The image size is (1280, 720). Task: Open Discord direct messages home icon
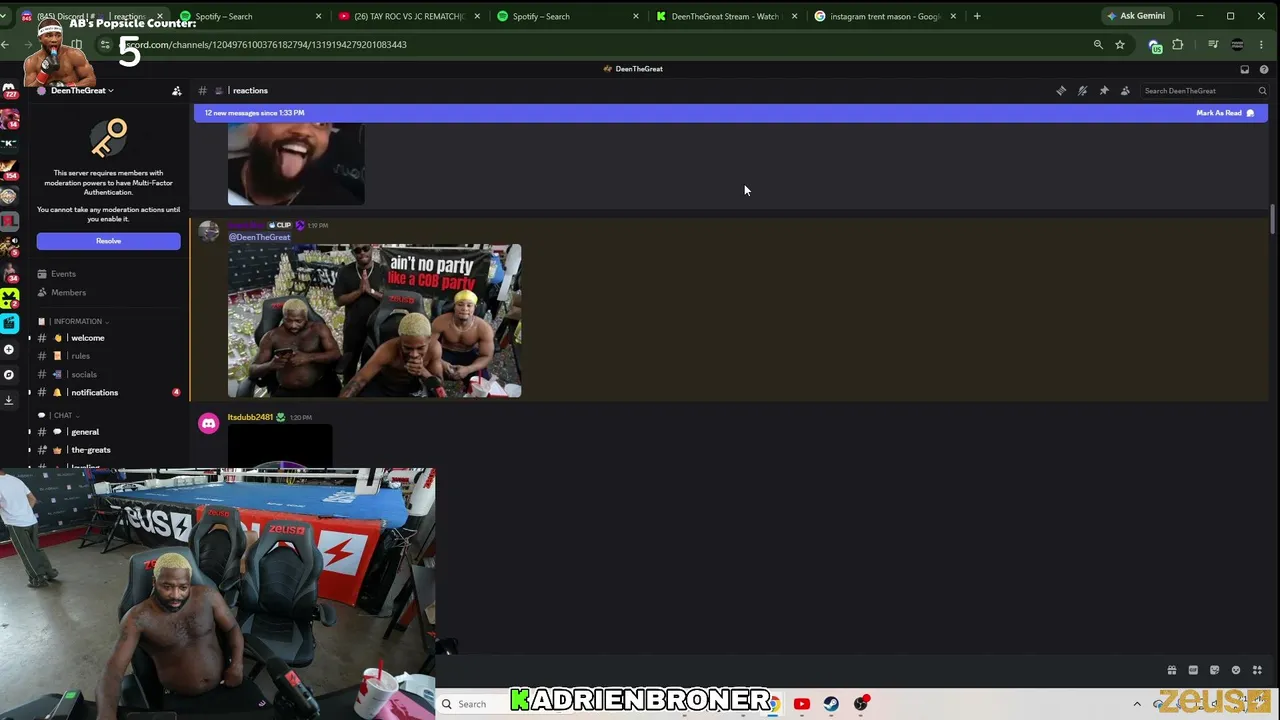tap(10, 91)
